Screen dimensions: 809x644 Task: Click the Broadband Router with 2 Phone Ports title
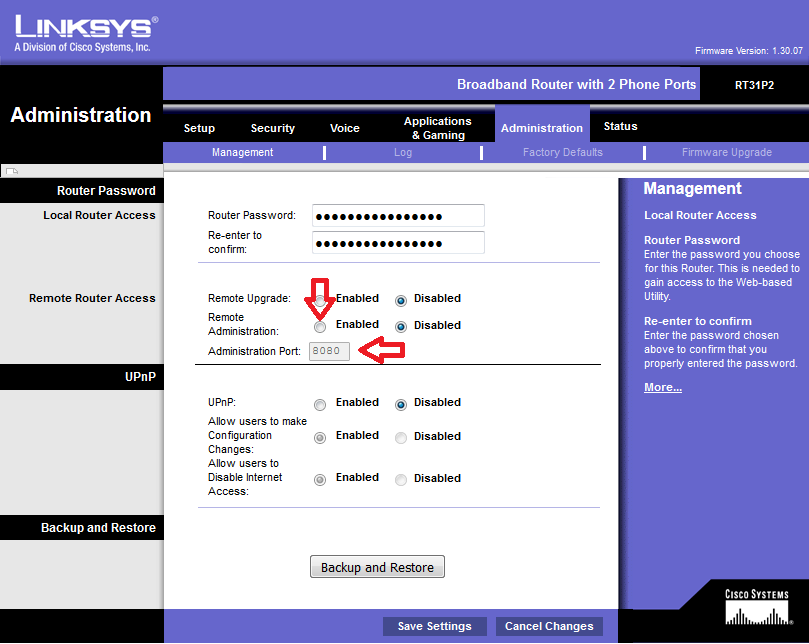[x=576, y=84]
